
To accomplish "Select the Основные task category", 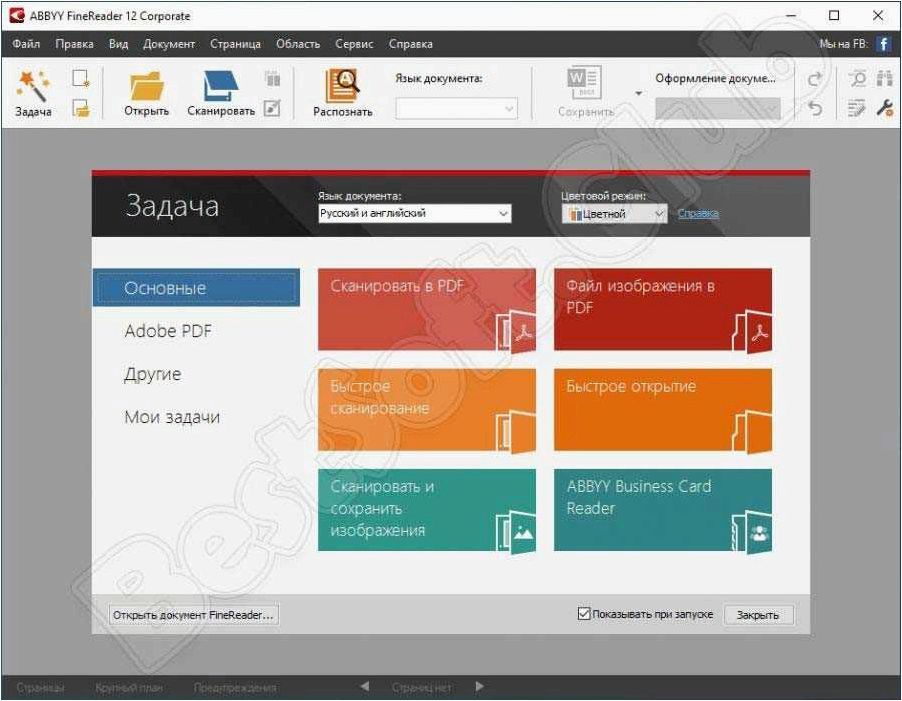I will click(196, 288).
